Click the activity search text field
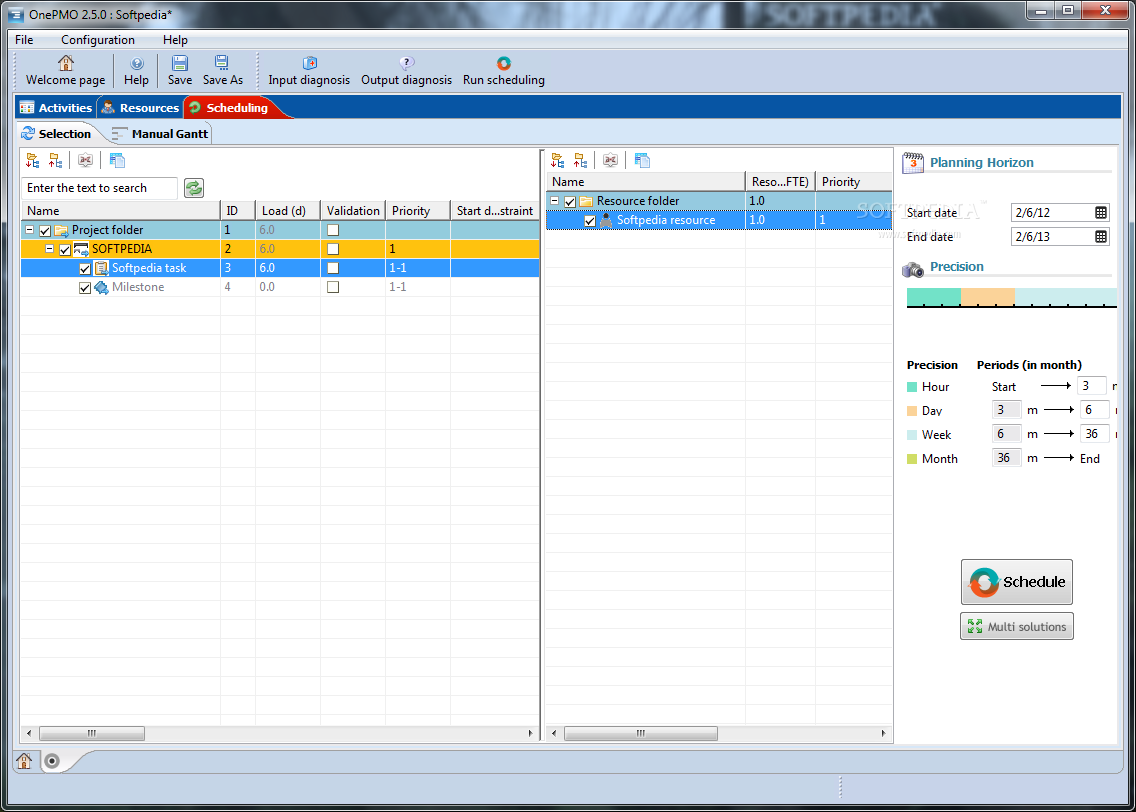Image resolution: width=1136 pixels, height=812 pixels. (99, 188)
